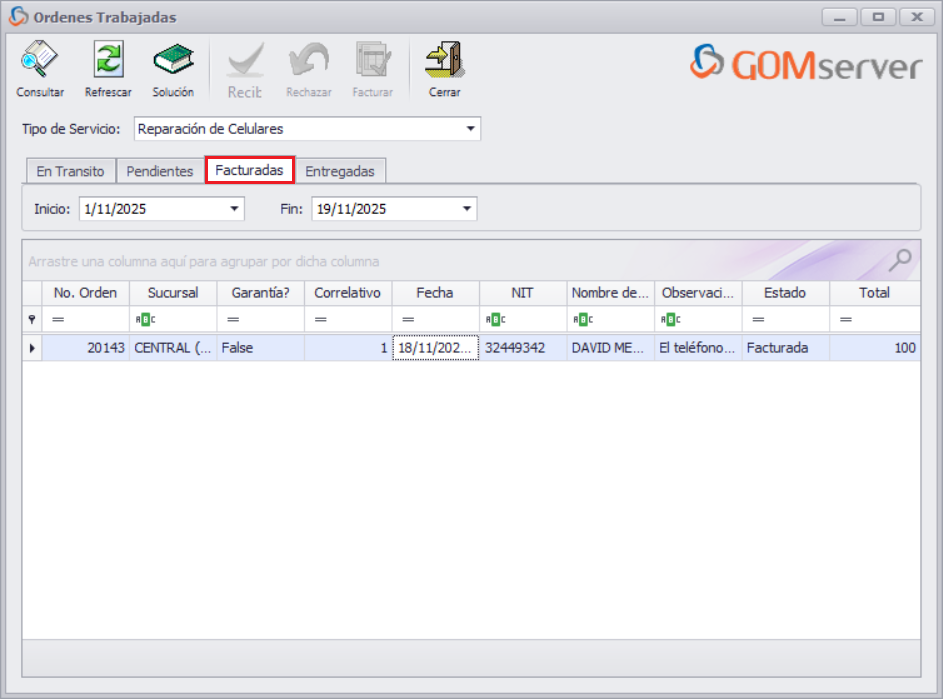Switch to the Pendientes tab
The height and width of the screenshot is (699, 943).
(159, 170)
